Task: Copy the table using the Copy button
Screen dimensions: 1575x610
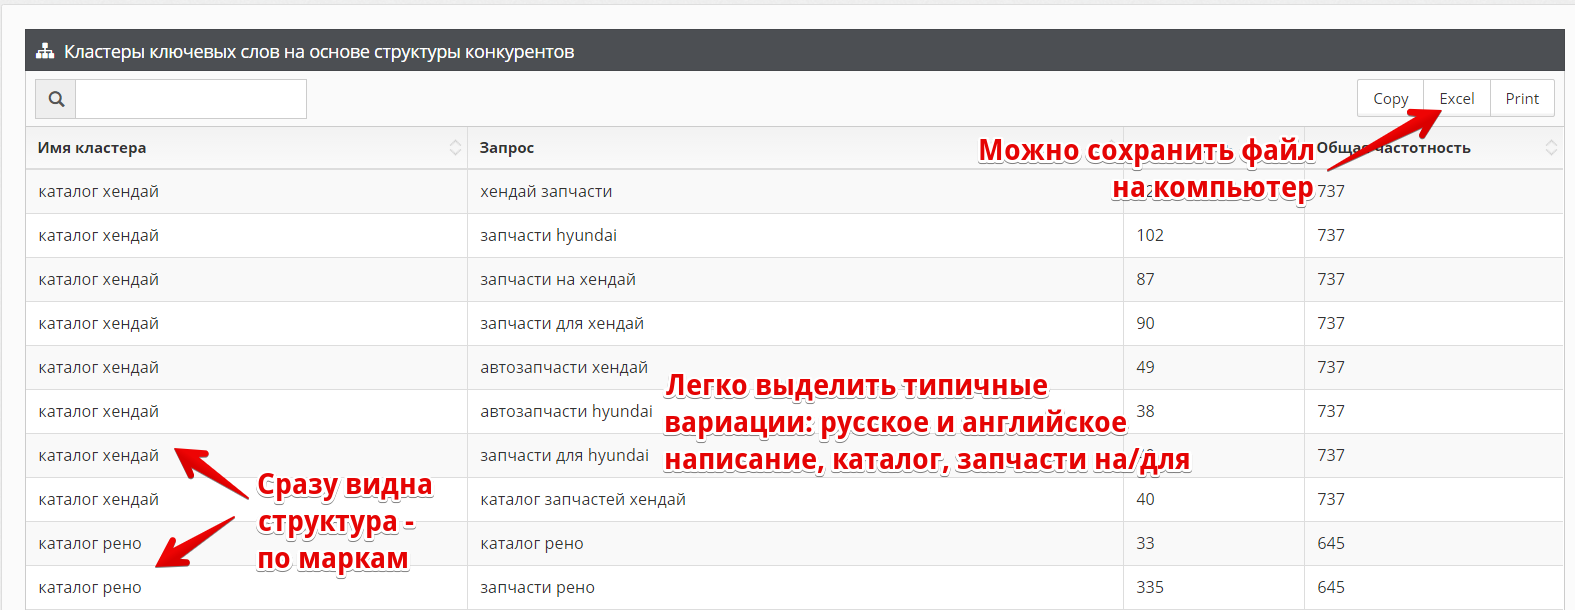Action: point(1390,98)
